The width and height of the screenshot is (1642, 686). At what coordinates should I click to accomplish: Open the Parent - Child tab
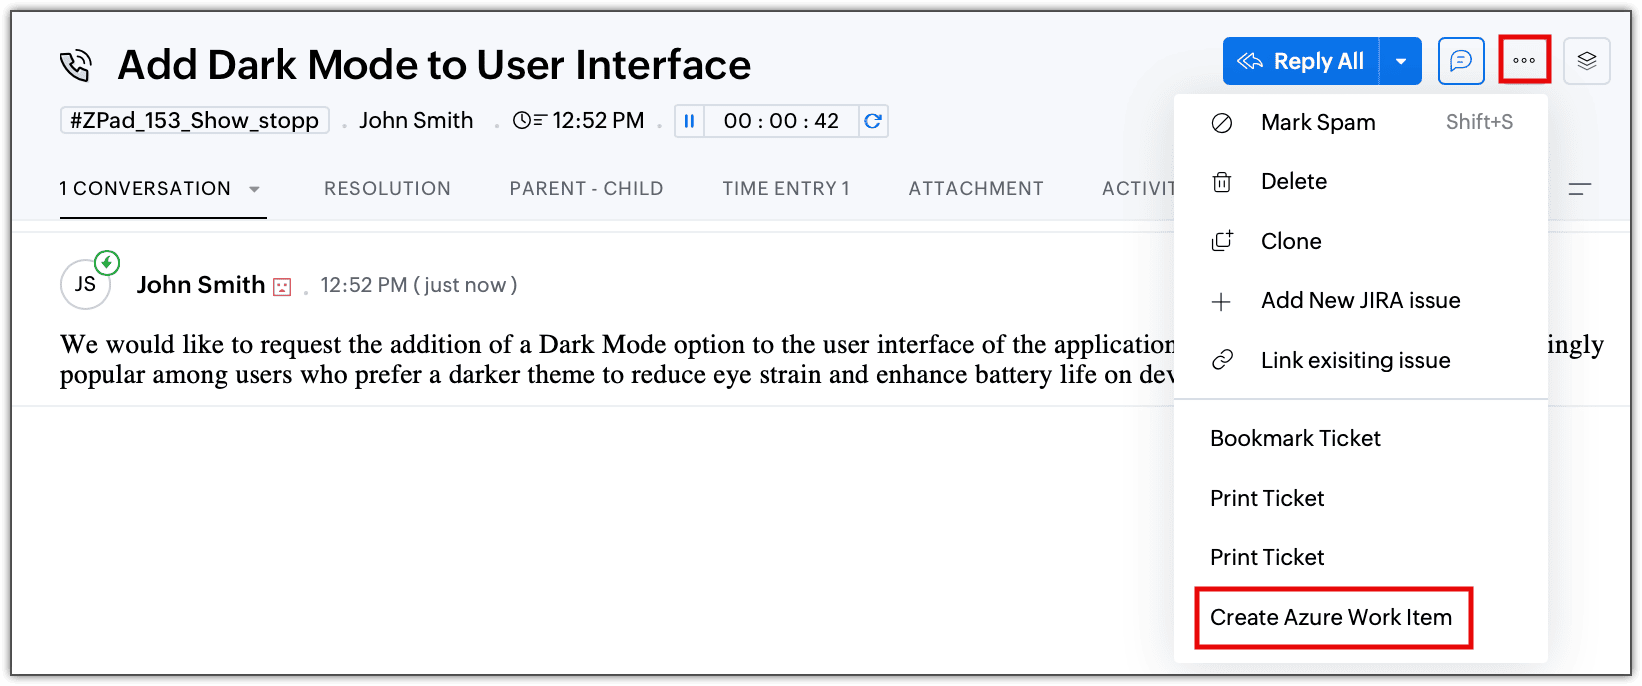[586, 189]
